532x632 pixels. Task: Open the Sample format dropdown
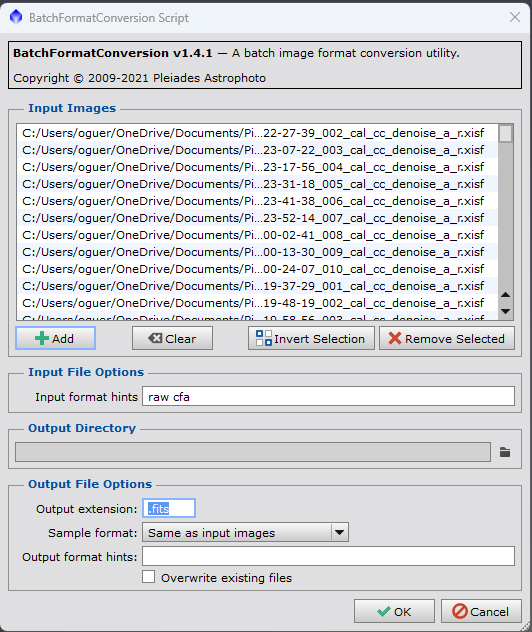pos(245,532)
